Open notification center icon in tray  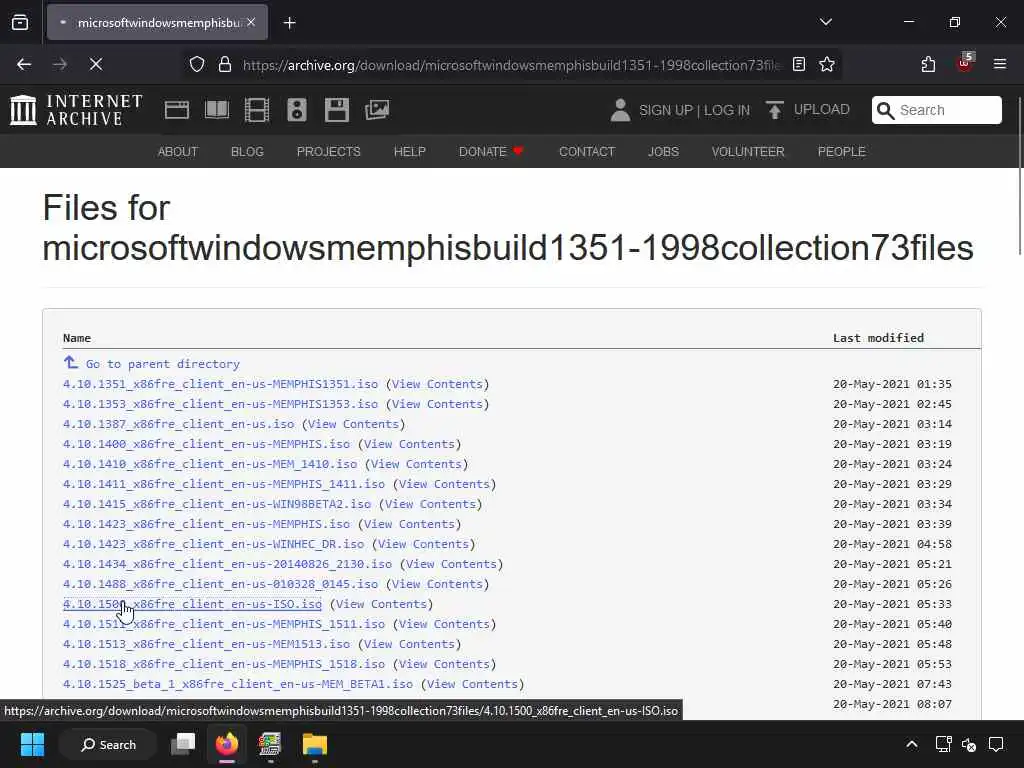996,744
